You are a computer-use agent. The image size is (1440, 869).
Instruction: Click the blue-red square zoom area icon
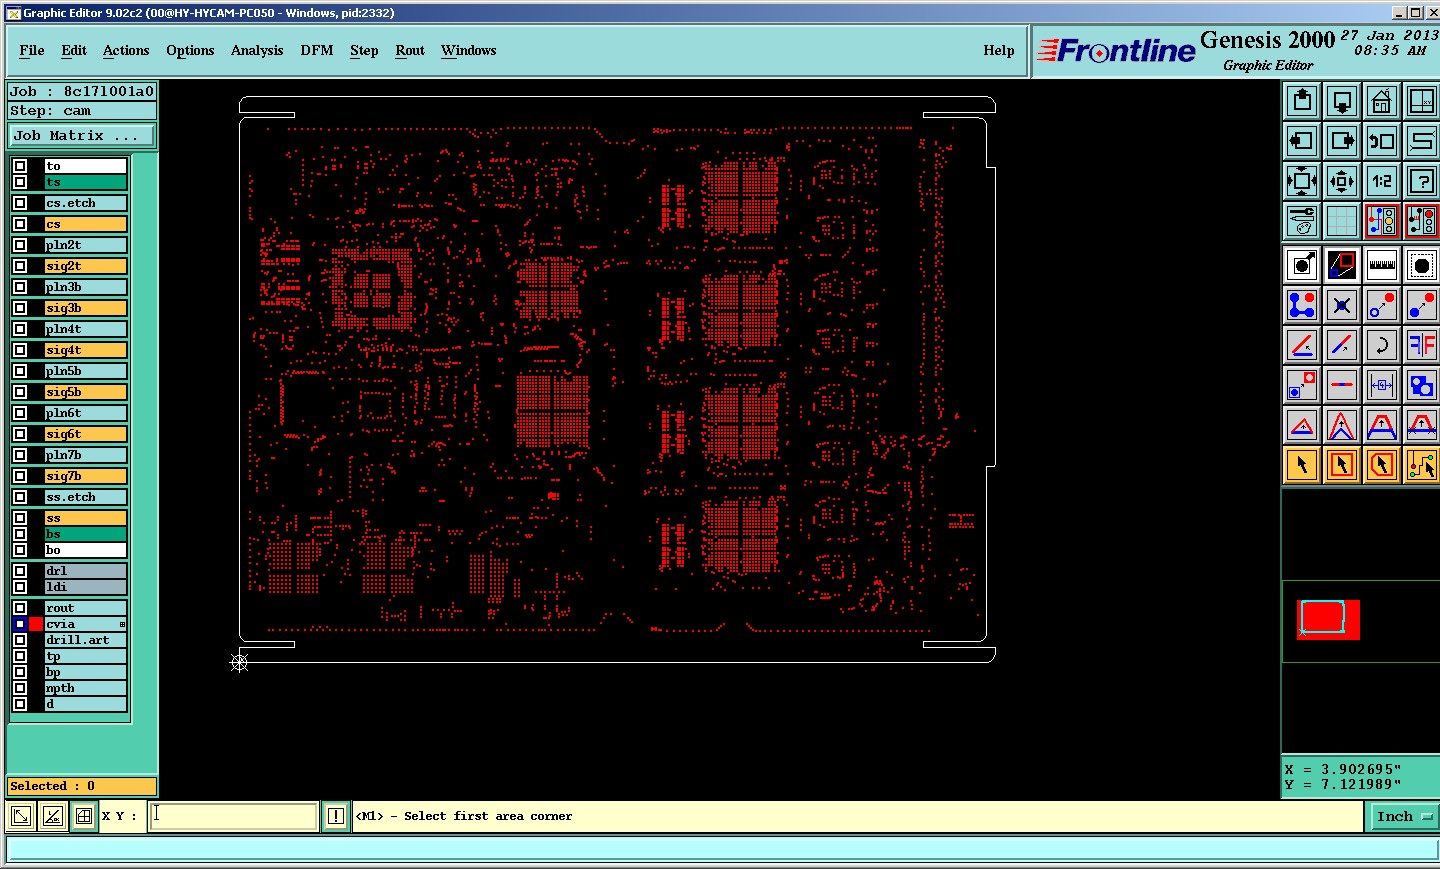pos(1342,265)
